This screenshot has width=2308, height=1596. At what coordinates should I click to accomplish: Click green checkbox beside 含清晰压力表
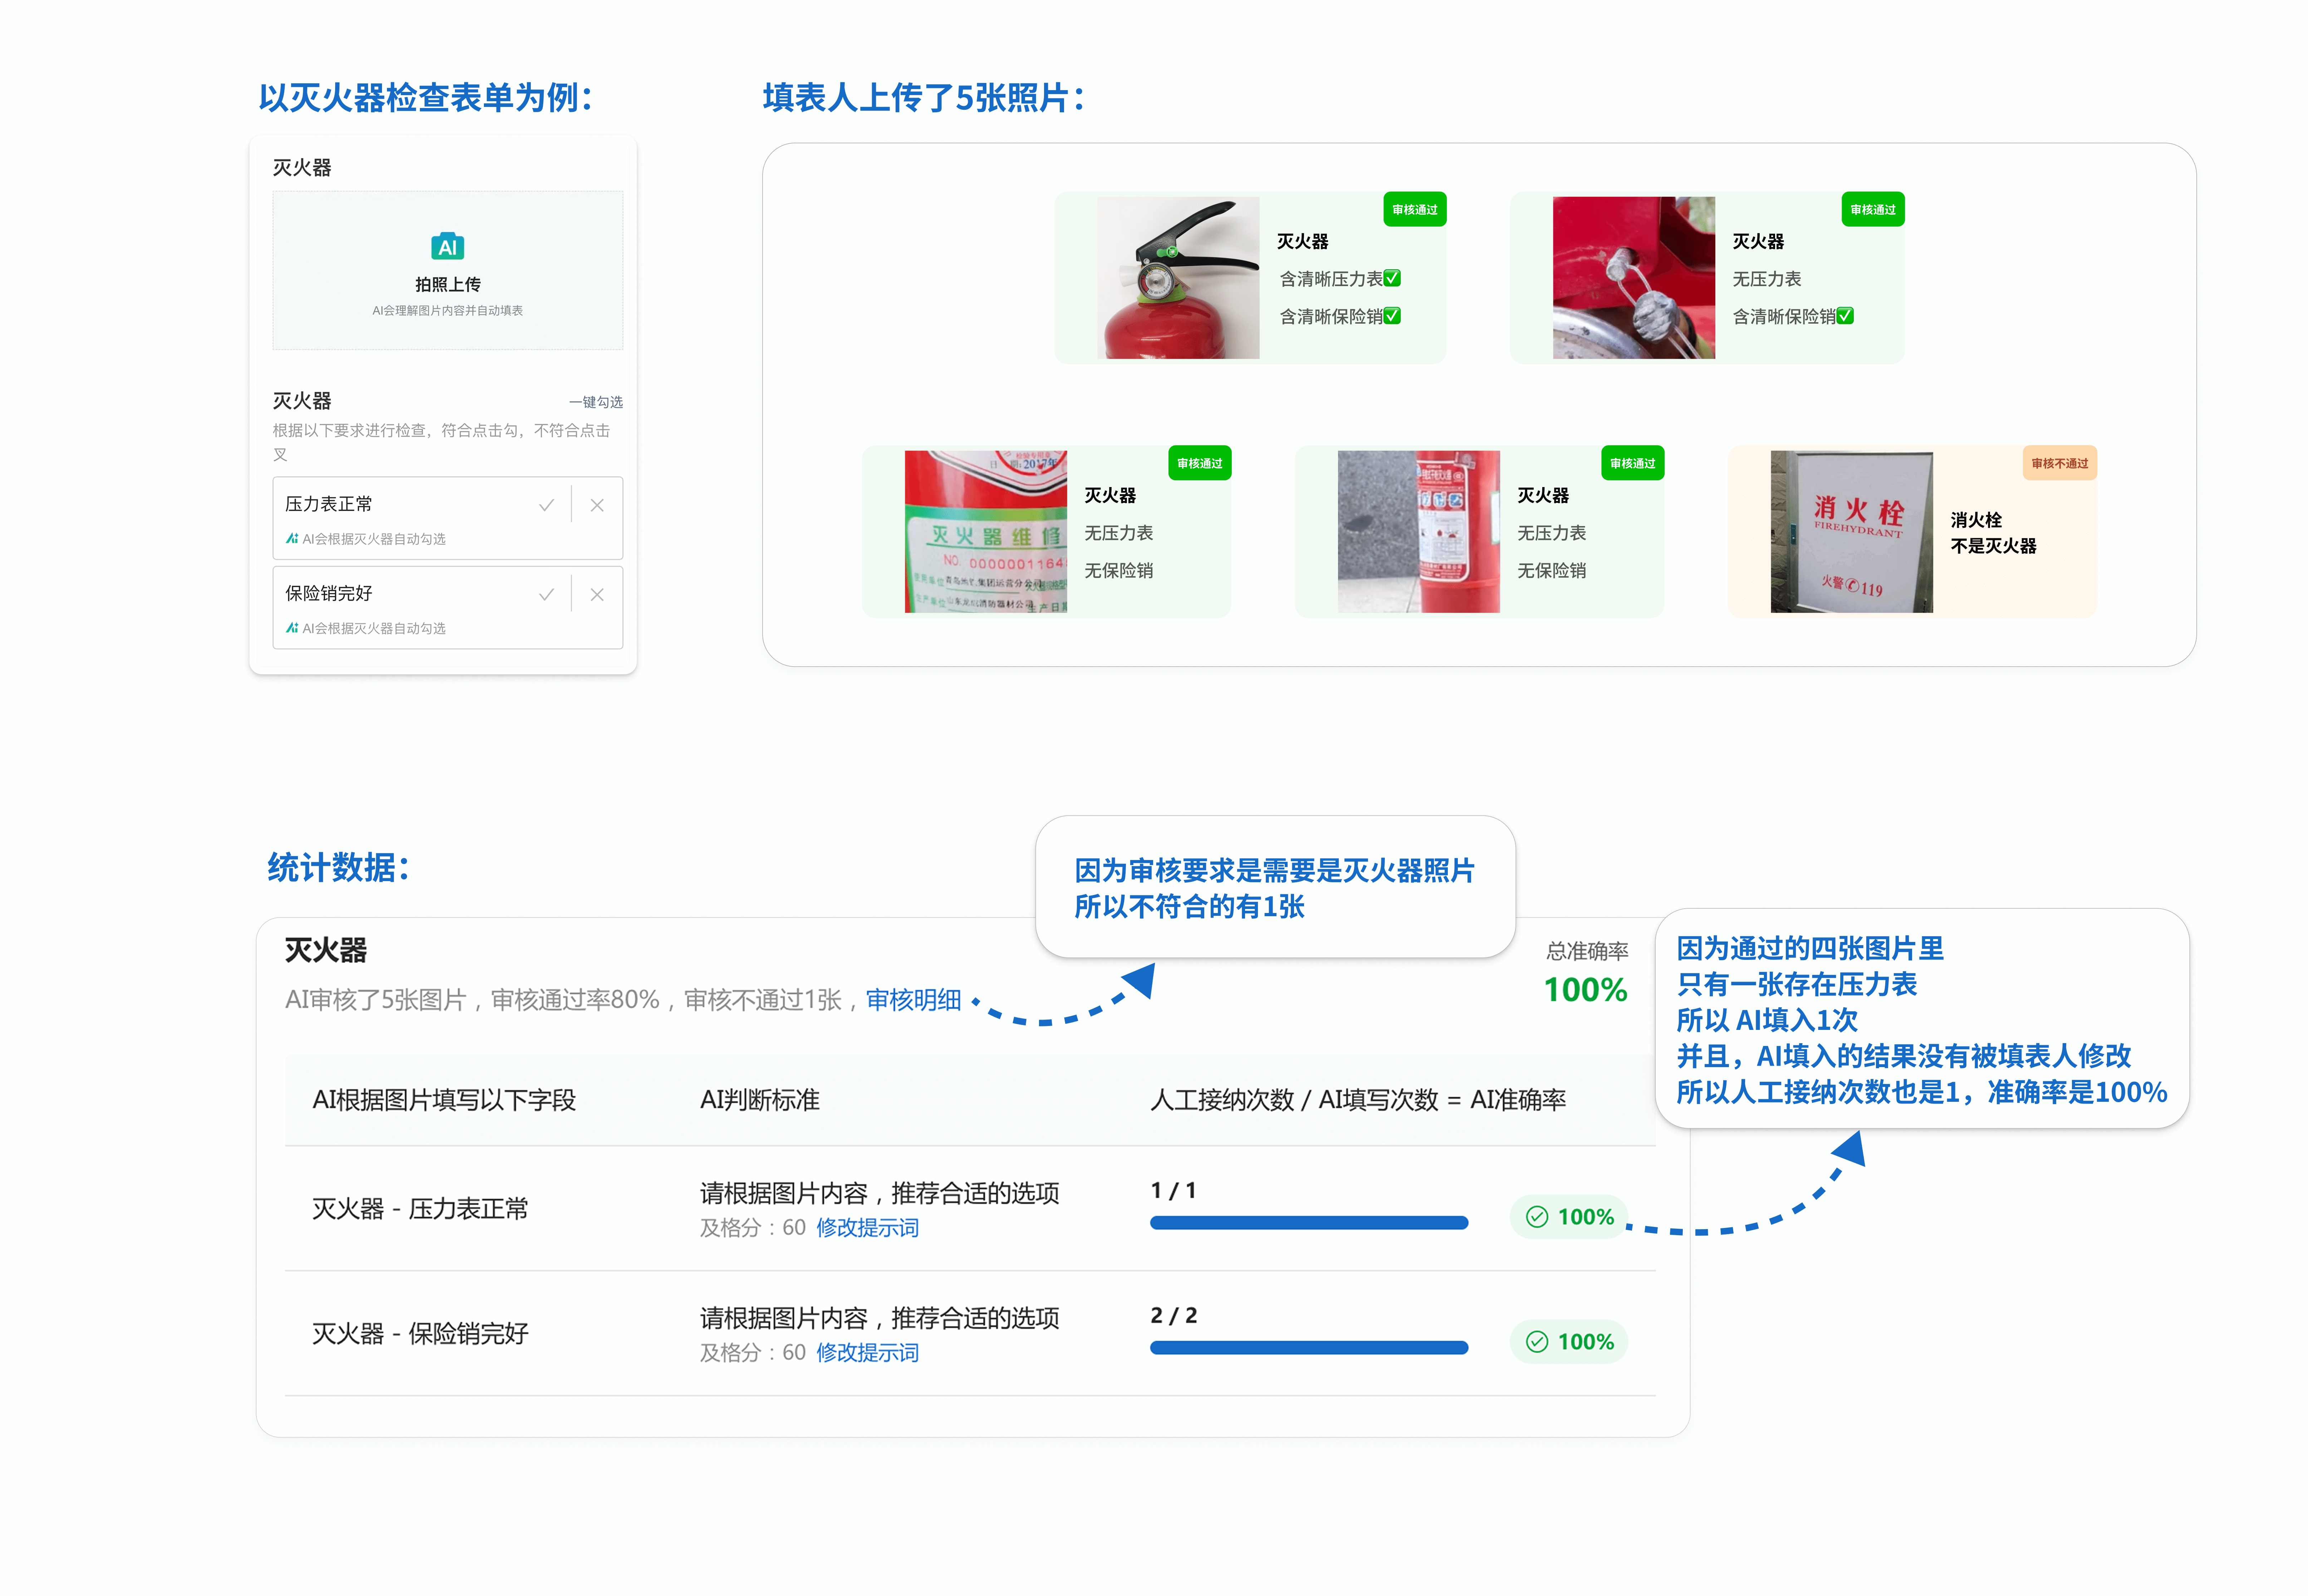click(x=1392, y=278)
